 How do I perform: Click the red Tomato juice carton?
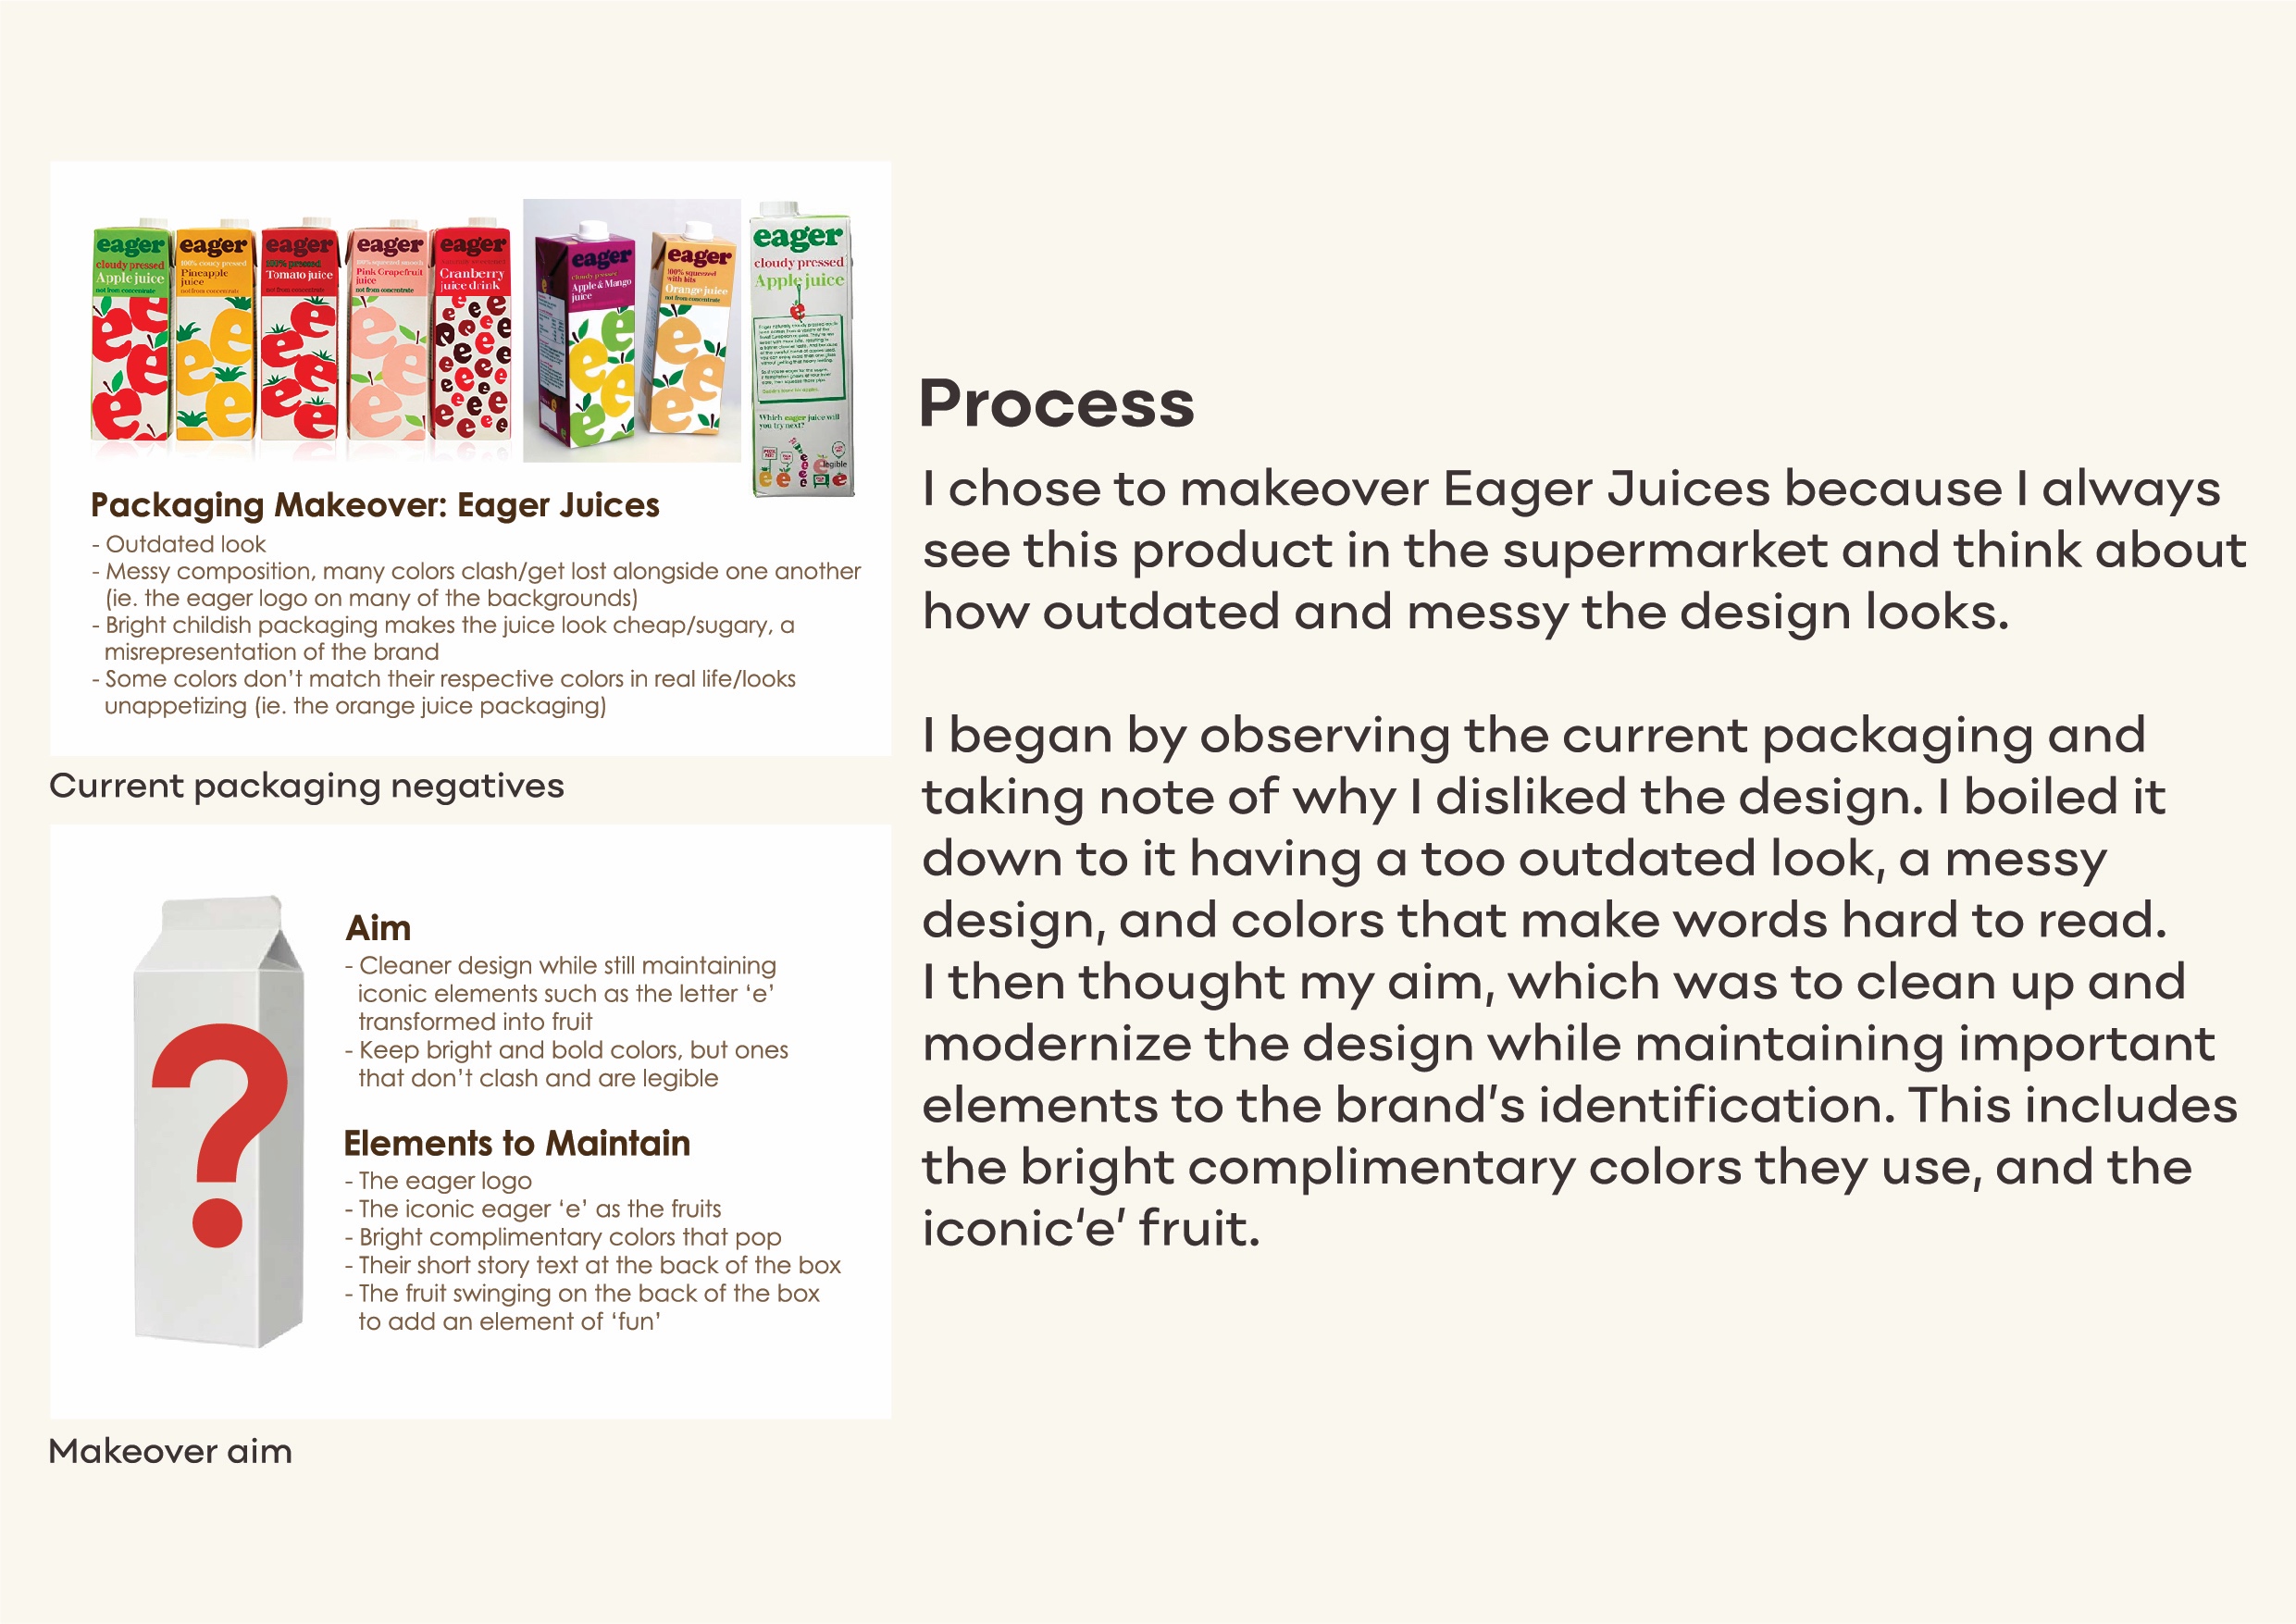click(x=298, y=335)
